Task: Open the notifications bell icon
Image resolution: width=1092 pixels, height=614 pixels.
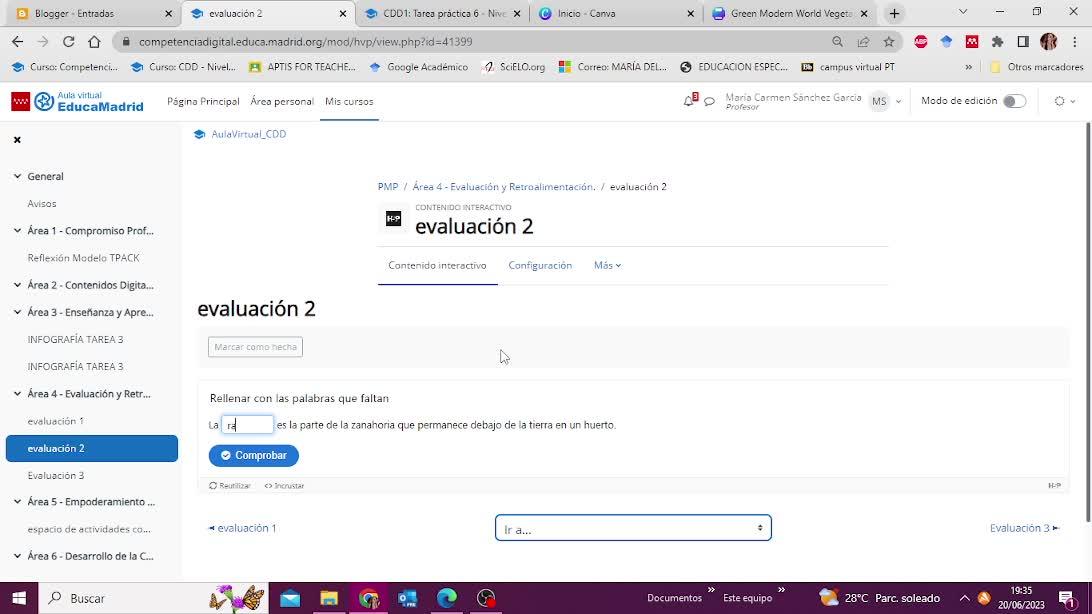Action: coord(689,101)
